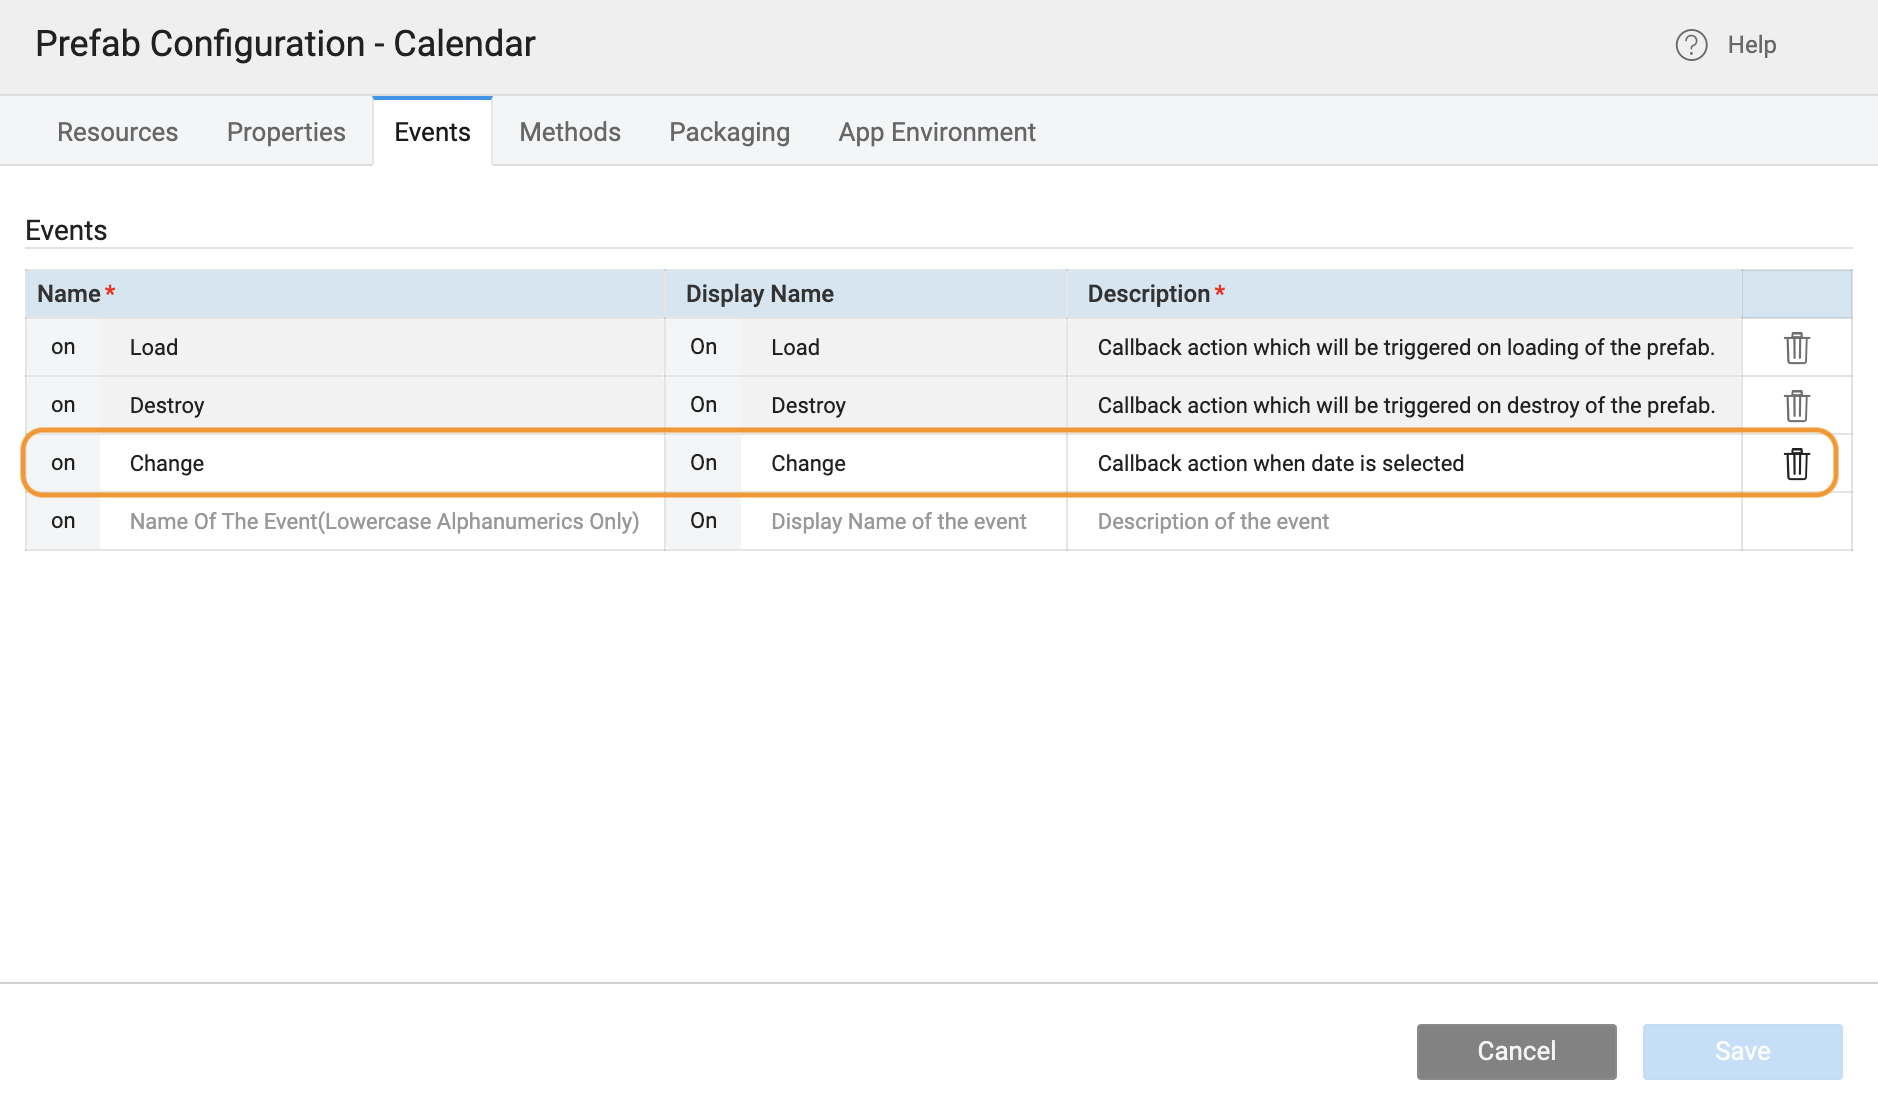Viewport: 1878px width, 1110px height.
Task: Open the Methods tab
Action: pos(569,131)
